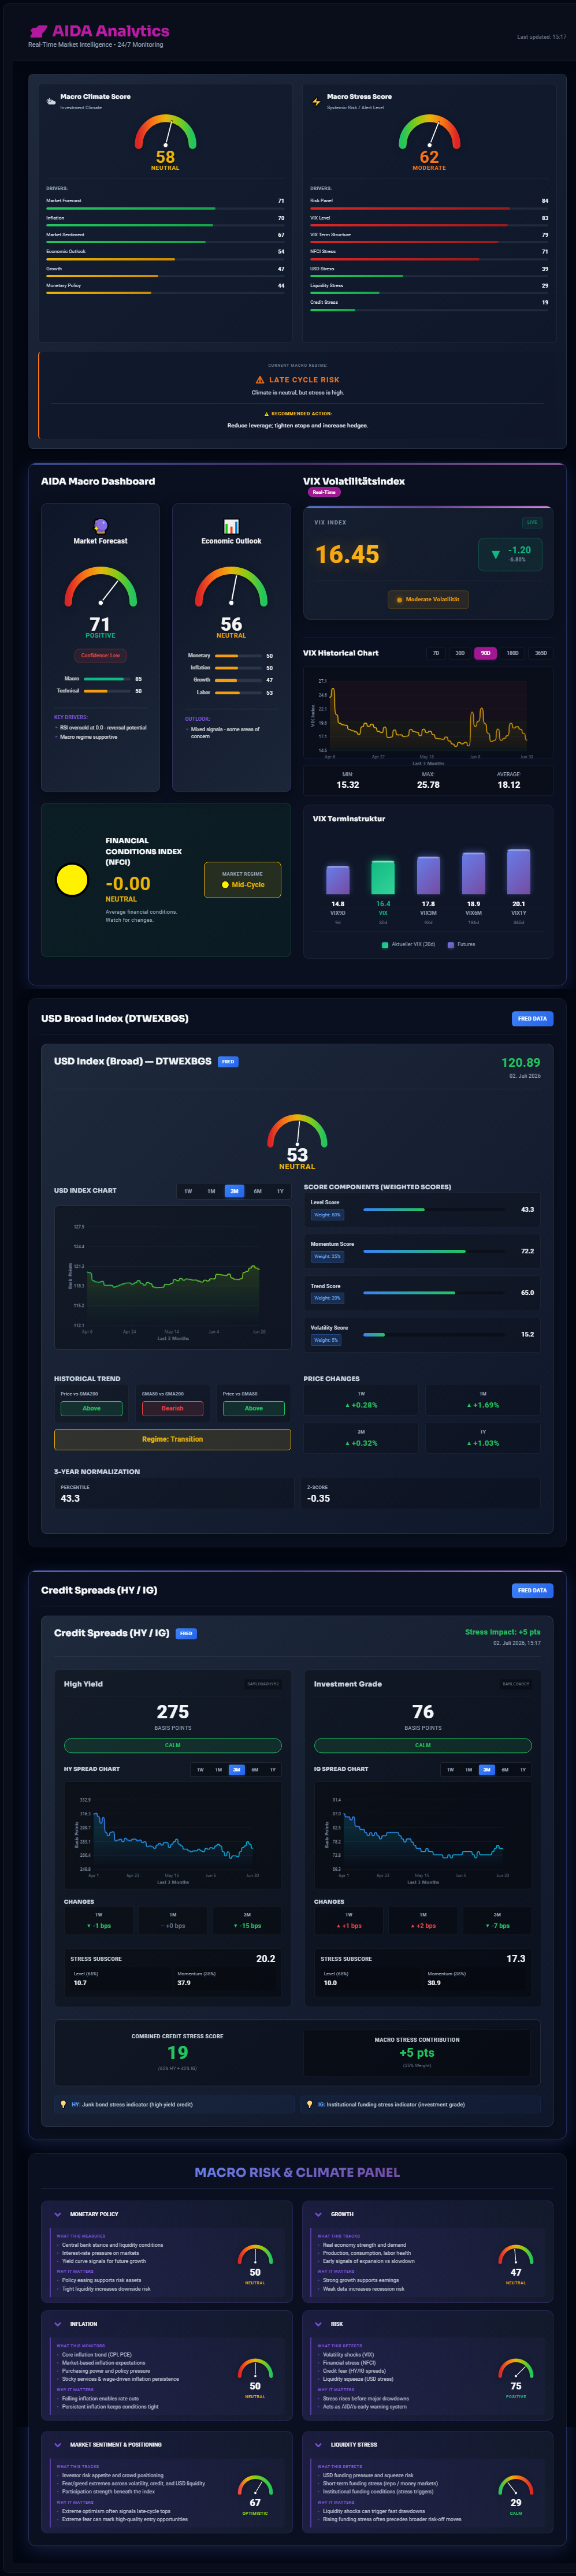The height and width of the screenshot is (2576, 576).
Task: Click the green current VIX term bar
Action: tap(383, 877)
